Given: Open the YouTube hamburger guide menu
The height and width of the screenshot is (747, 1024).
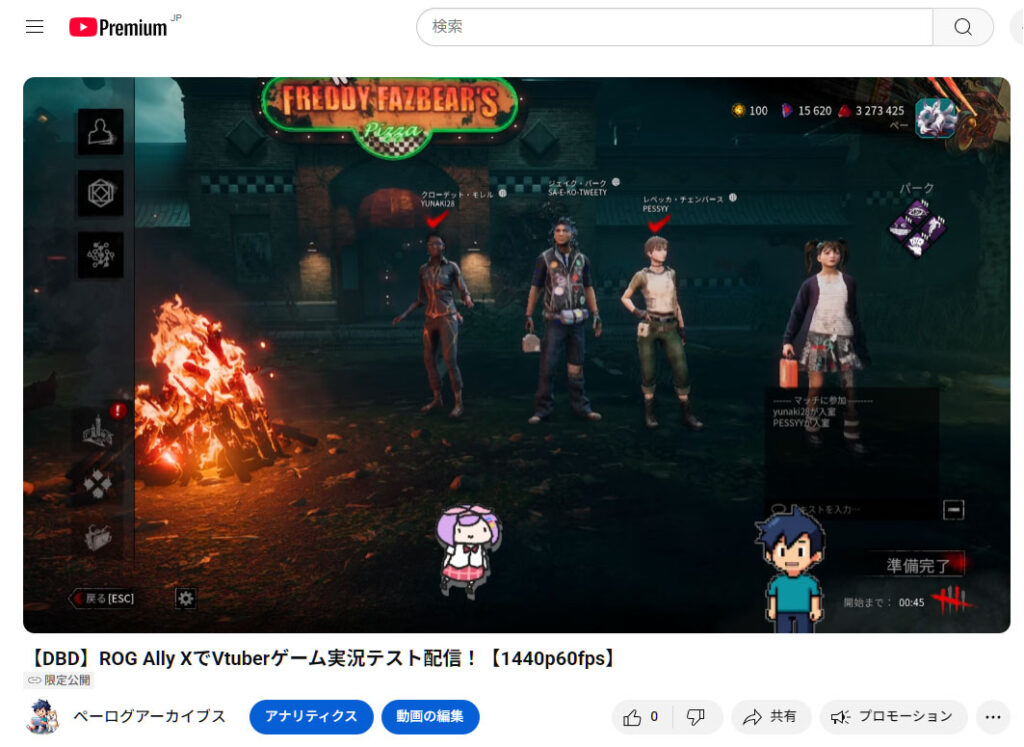Looking at the screenshot, I should pyautogui.click(x=35, y=27).
